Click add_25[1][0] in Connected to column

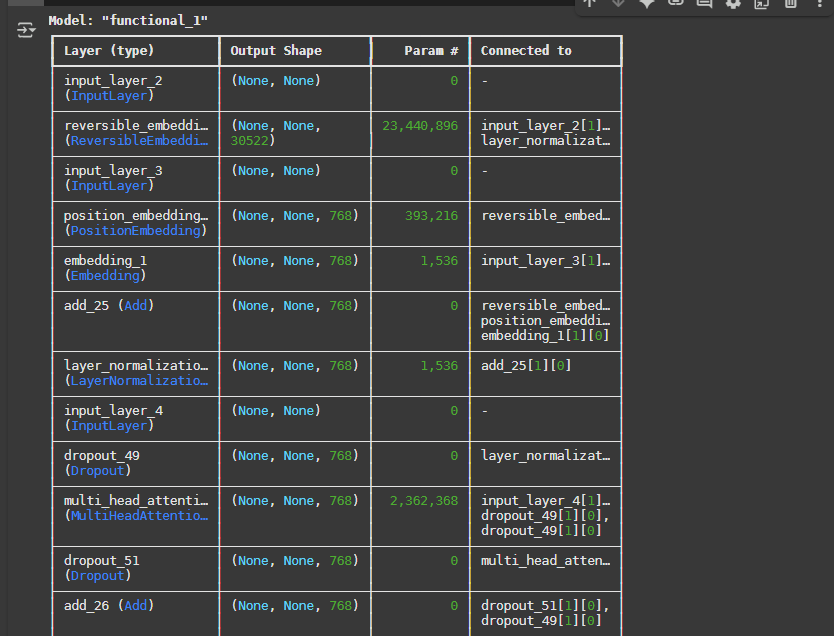coord(526,366)
